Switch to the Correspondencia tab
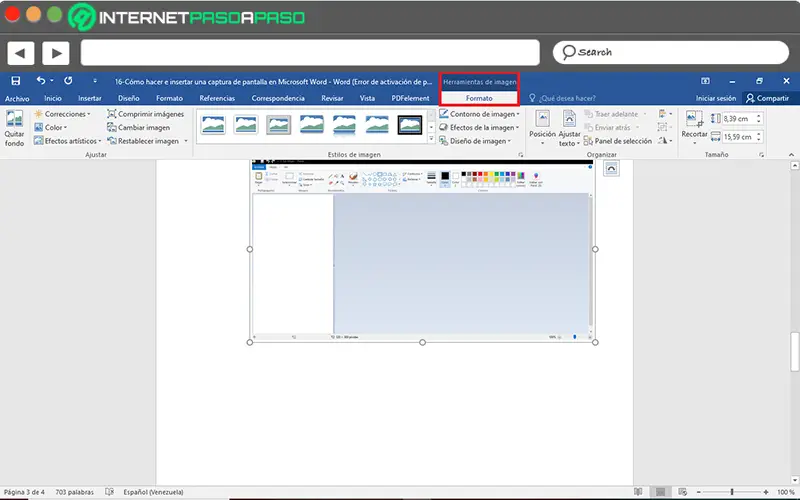Image resolution: width=800 pixels, height=500 pixels. coord(278,98)
